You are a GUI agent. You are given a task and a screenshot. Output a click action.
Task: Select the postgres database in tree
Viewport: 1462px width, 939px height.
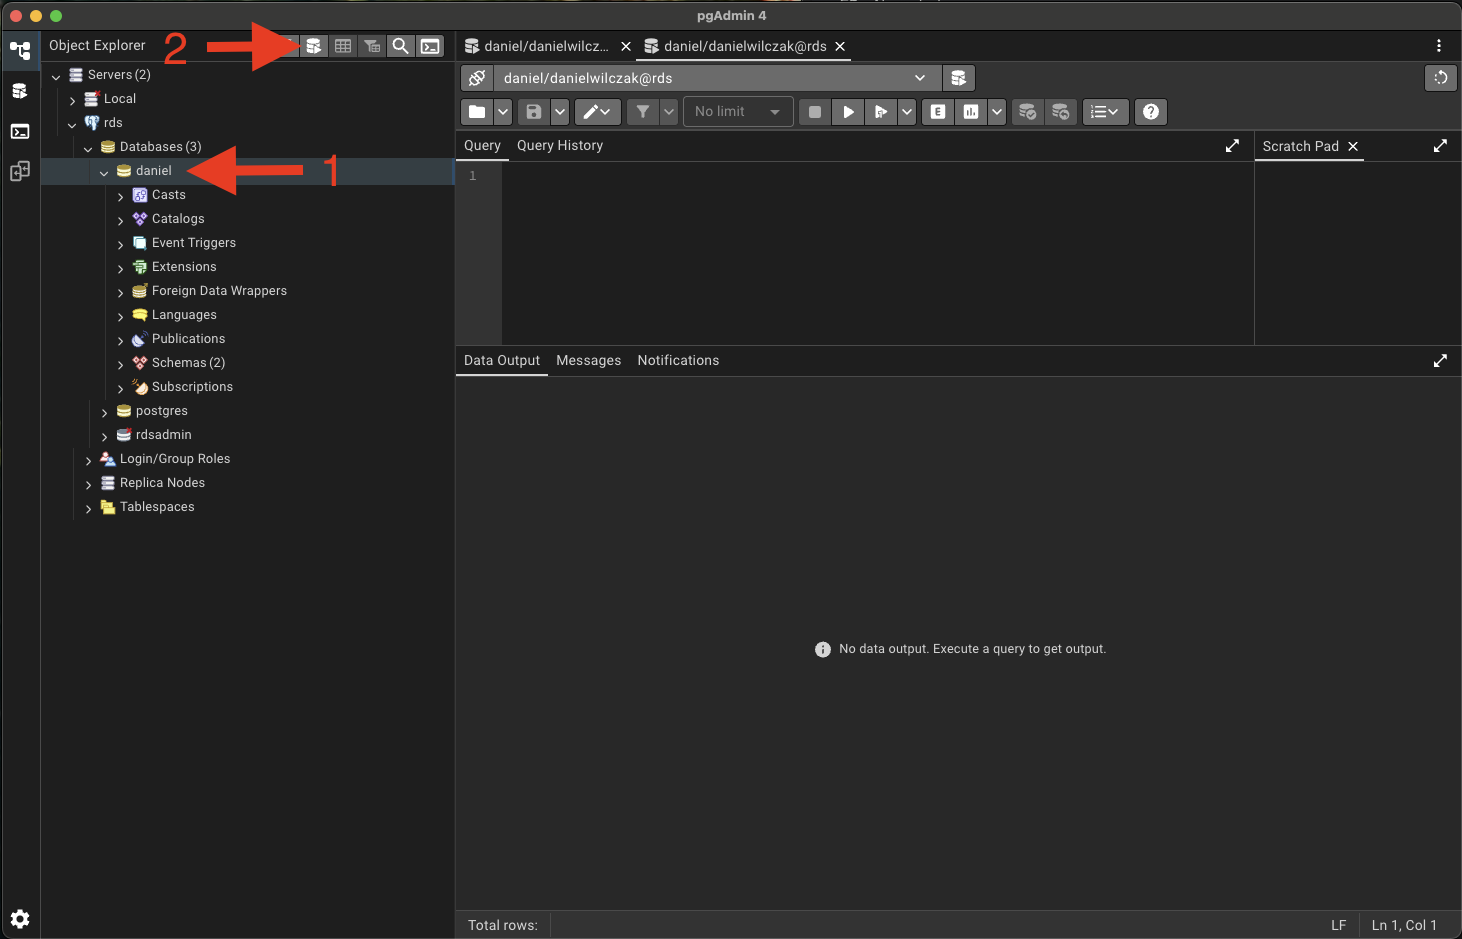click(x=161, y=411)
